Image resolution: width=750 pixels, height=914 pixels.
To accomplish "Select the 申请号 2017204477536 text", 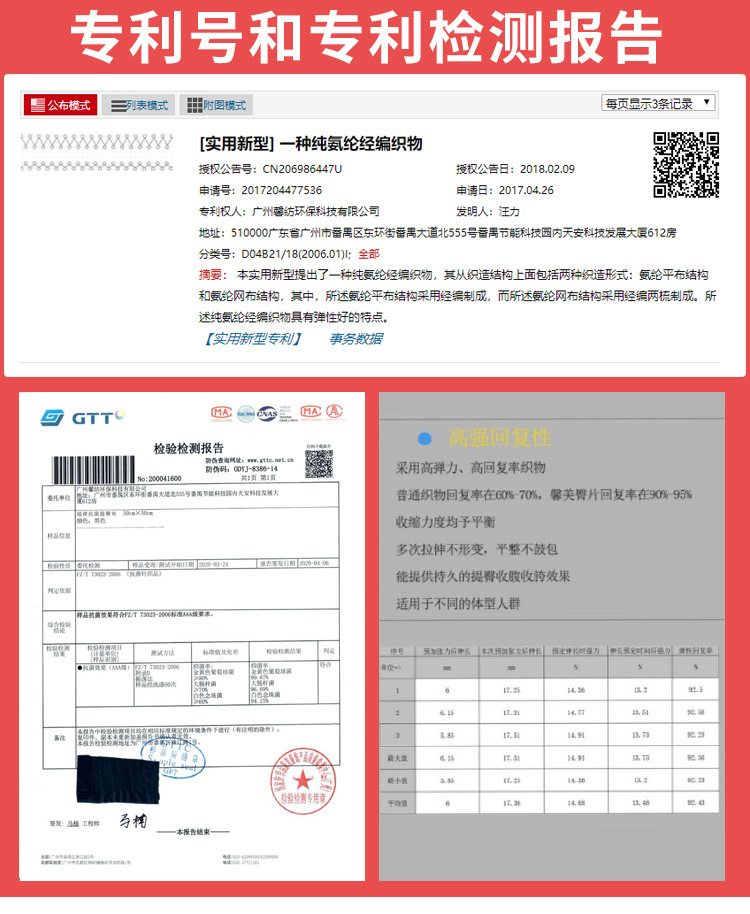I will pos(260,190).
